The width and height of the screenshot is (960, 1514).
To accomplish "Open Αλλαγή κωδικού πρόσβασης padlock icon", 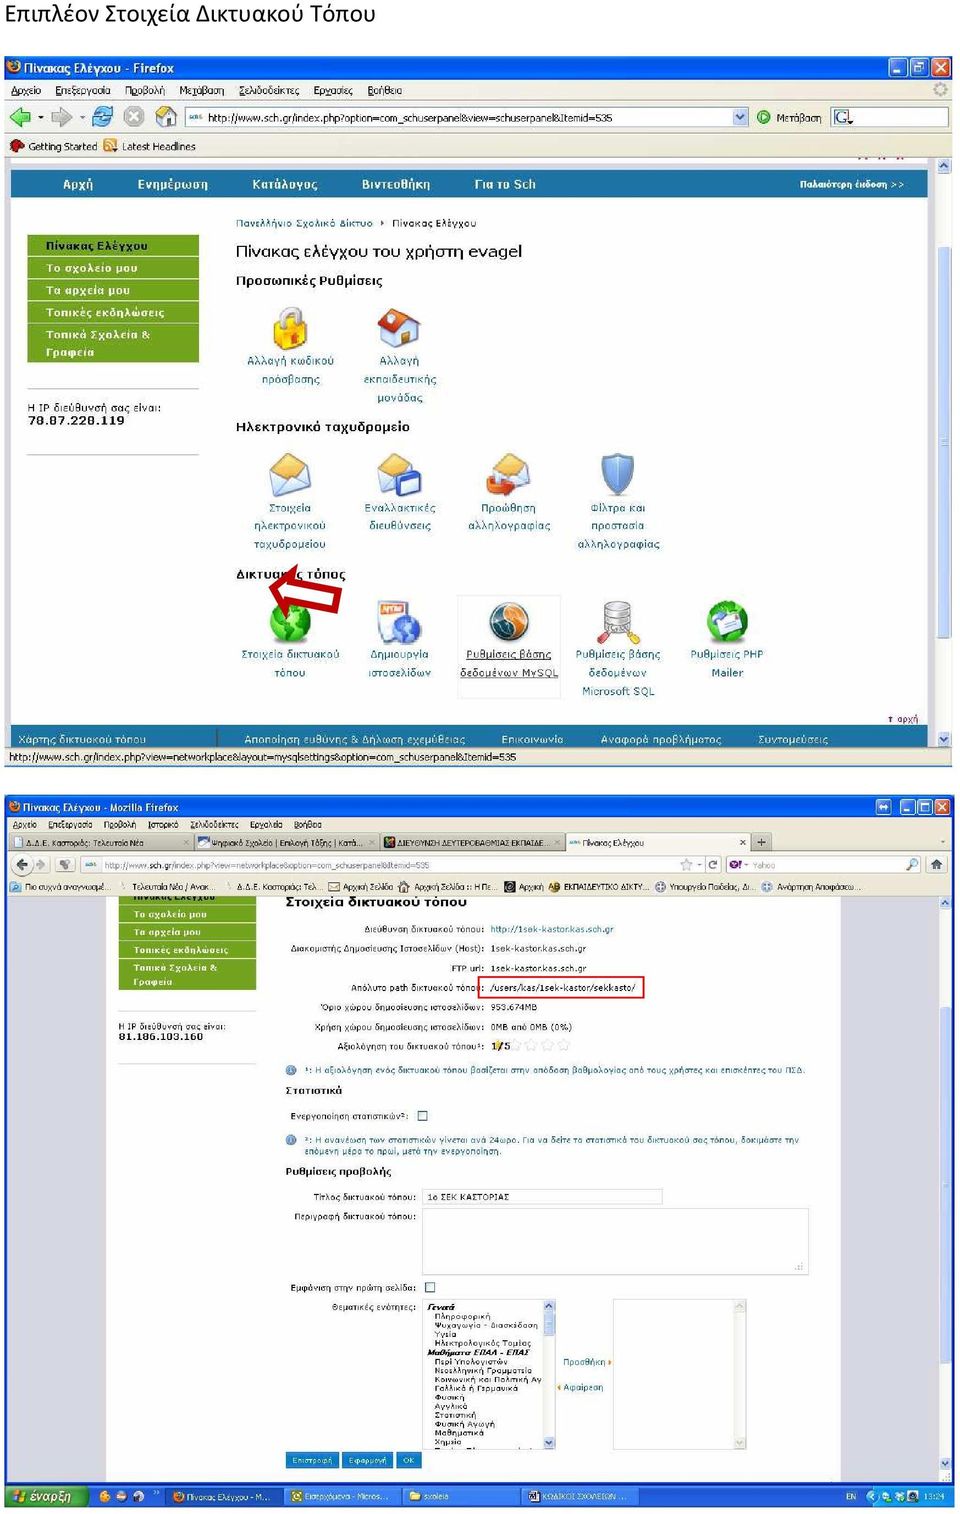I will [x=290, y=328].
